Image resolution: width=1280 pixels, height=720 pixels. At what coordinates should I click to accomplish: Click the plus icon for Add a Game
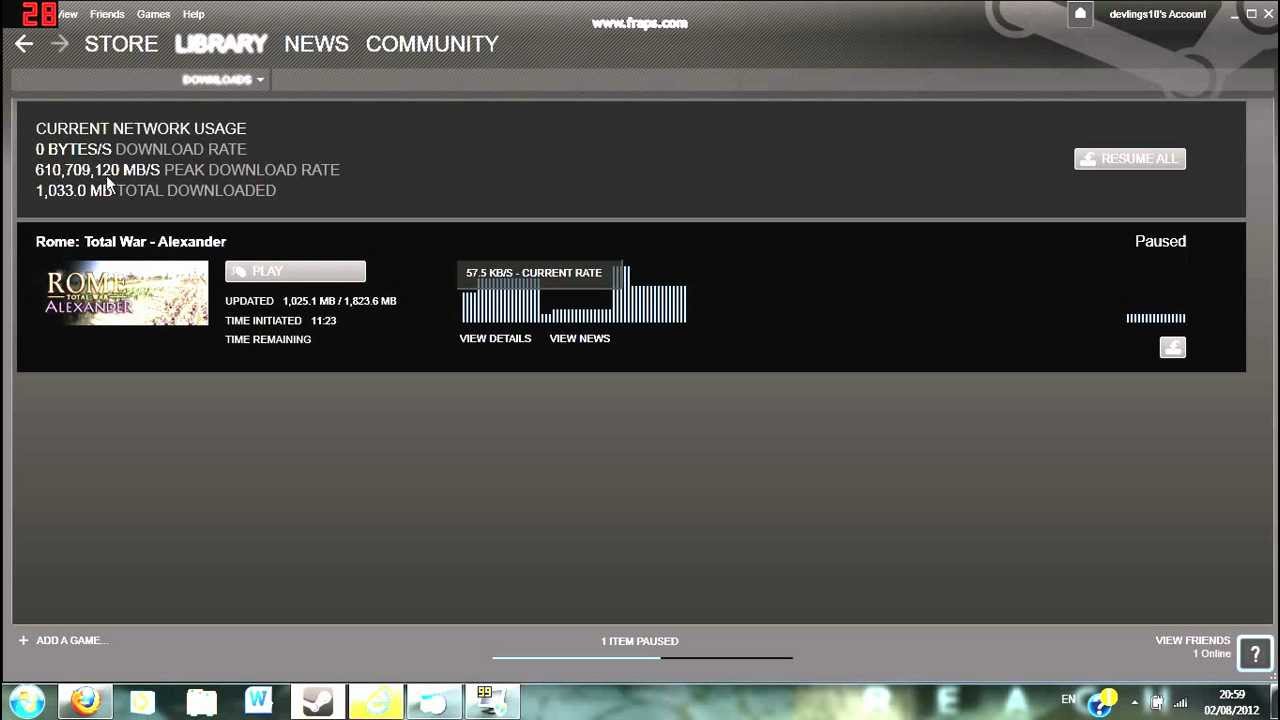coord(23,640)
